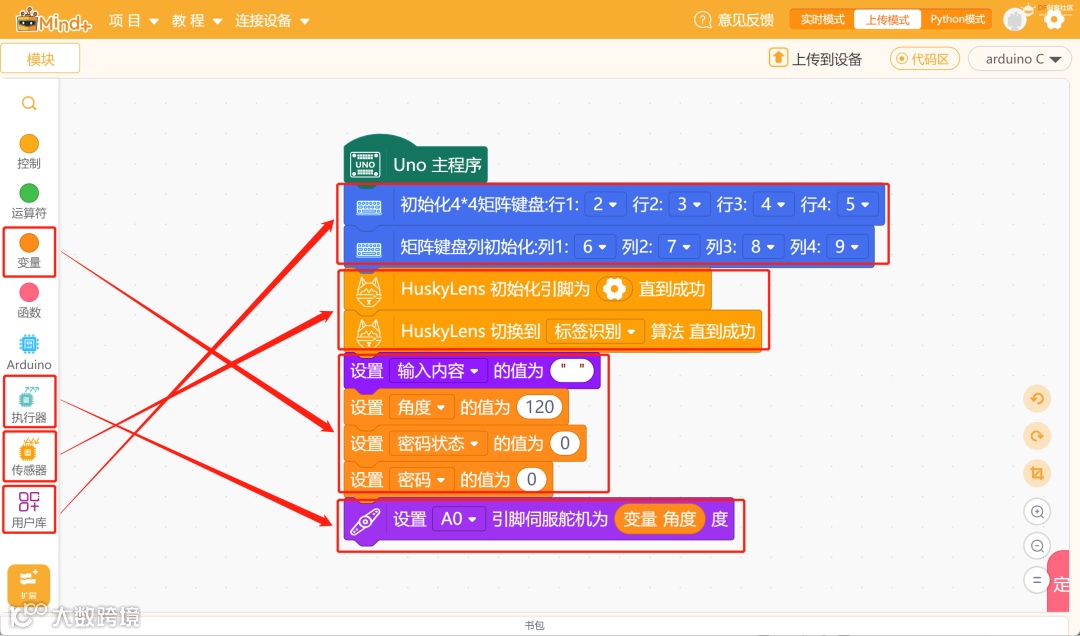
Task: Open the settings gear in top bar
Action: click(x=1054, y=19)
